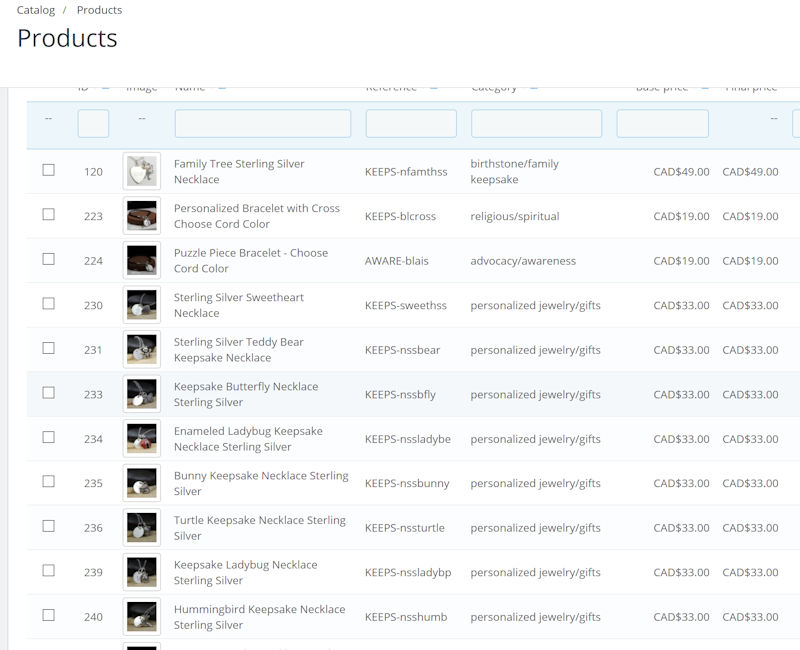Screen dimensions: 800x650
Task: Click category religious/spiritual
Action: 515,216
